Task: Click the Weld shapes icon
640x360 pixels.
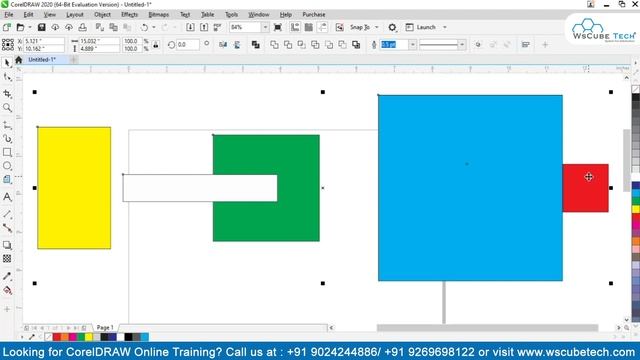Action: click(x=274, y=44)
